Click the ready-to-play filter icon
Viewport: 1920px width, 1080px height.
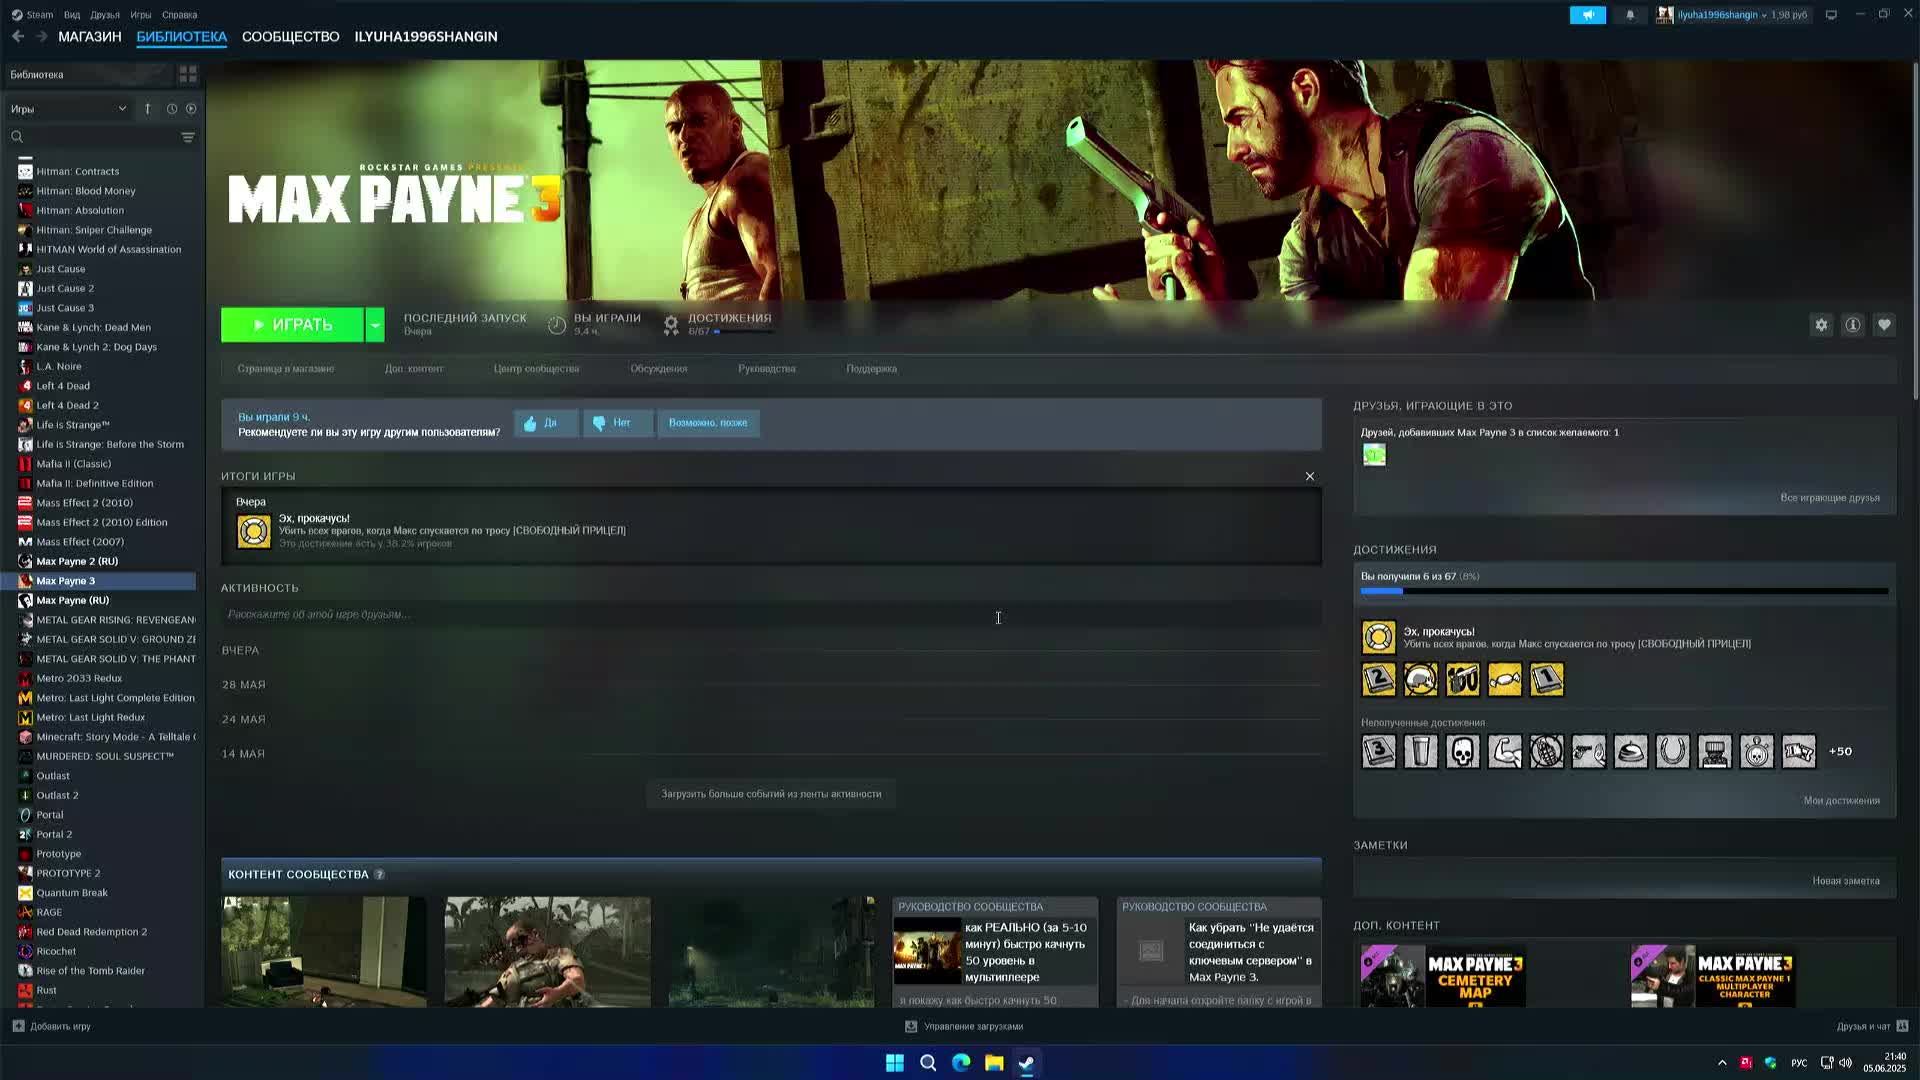(191, 109)
